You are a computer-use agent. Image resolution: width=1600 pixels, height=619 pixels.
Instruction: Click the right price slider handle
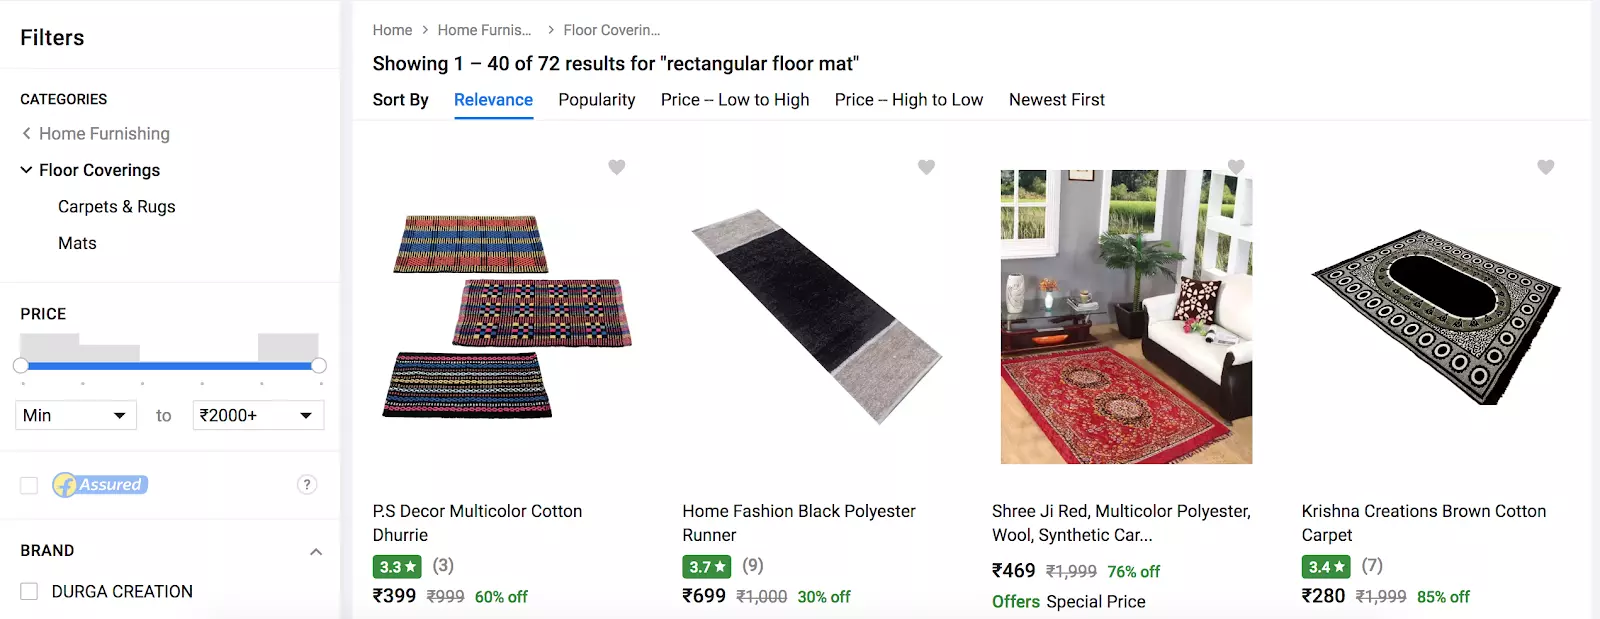pyautogui.click(x=319, y=366)
